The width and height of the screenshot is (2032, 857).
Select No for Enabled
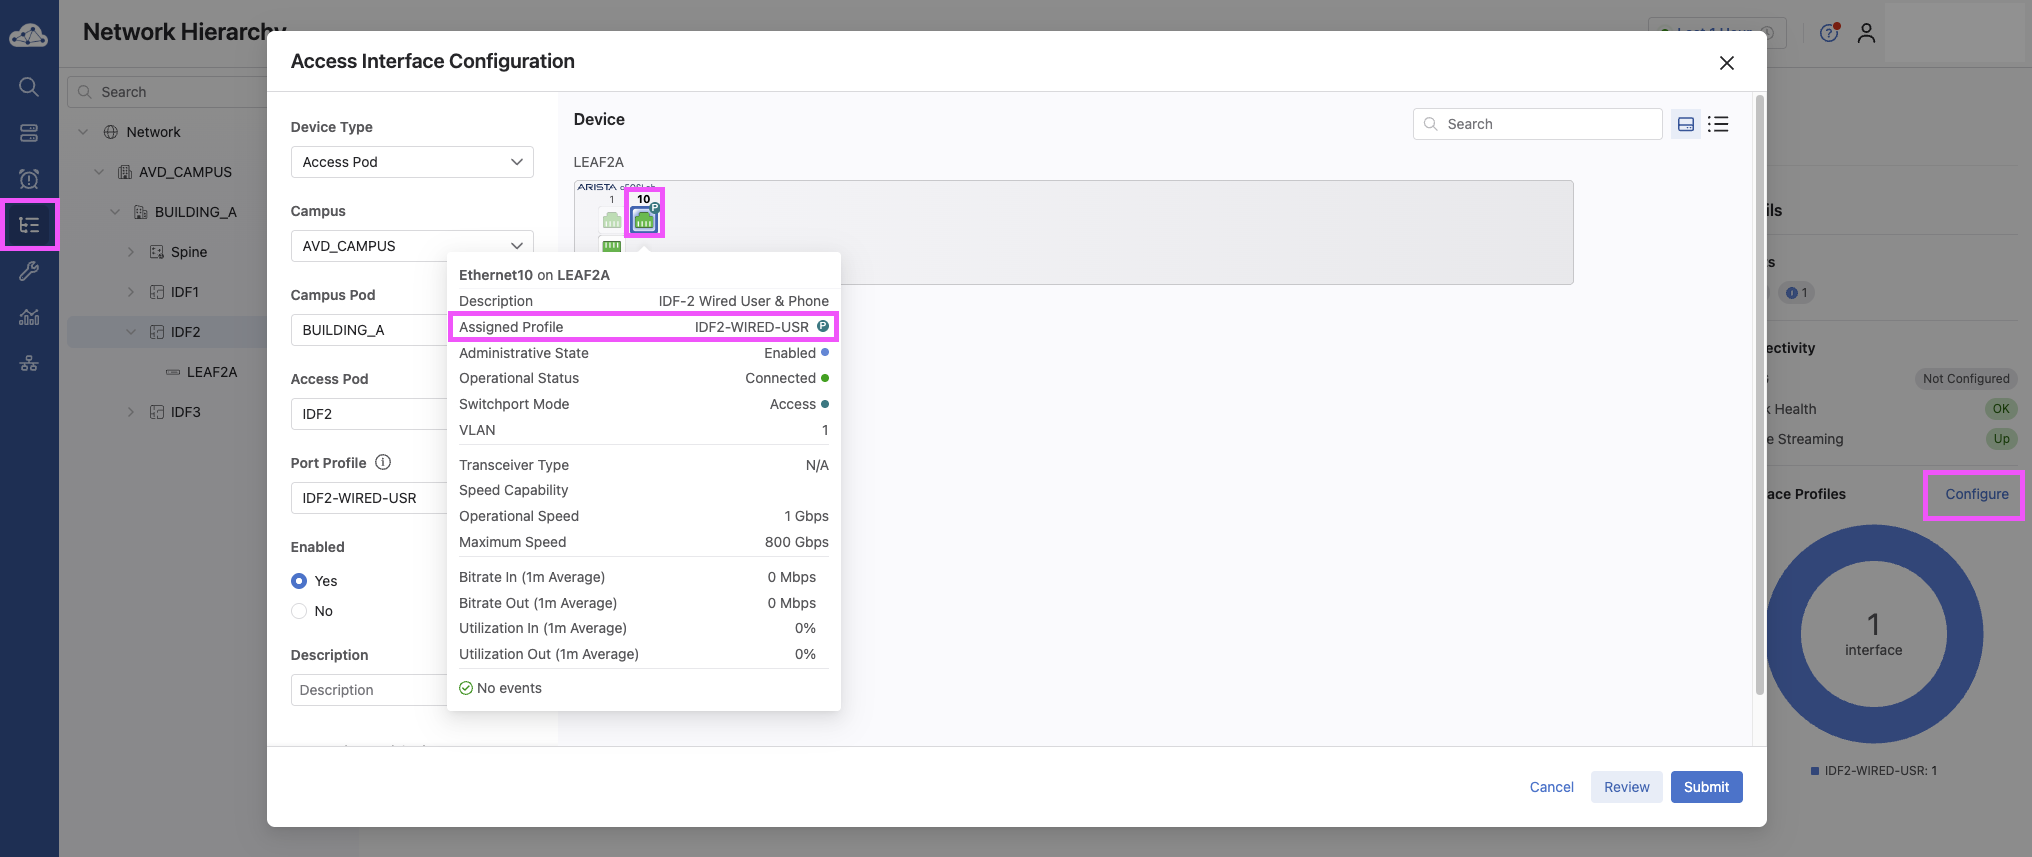299,611
